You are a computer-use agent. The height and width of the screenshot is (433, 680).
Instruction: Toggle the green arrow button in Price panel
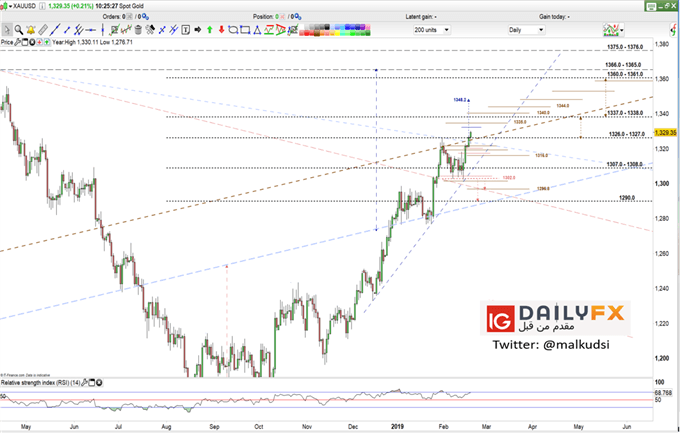point(46,42)
